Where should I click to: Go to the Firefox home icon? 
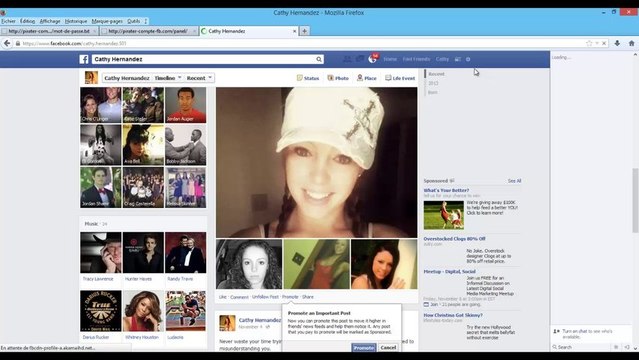point(631,43)
